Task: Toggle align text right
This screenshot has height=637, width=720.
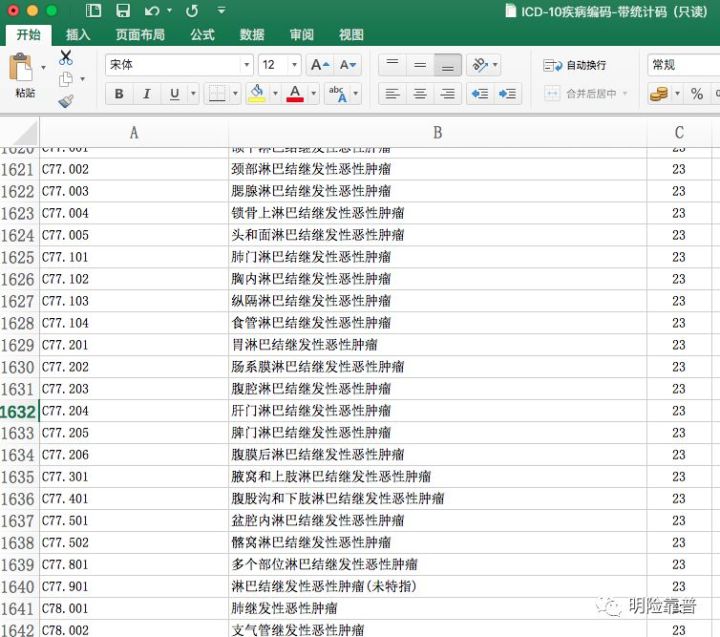Action: (x=448, y=94)
